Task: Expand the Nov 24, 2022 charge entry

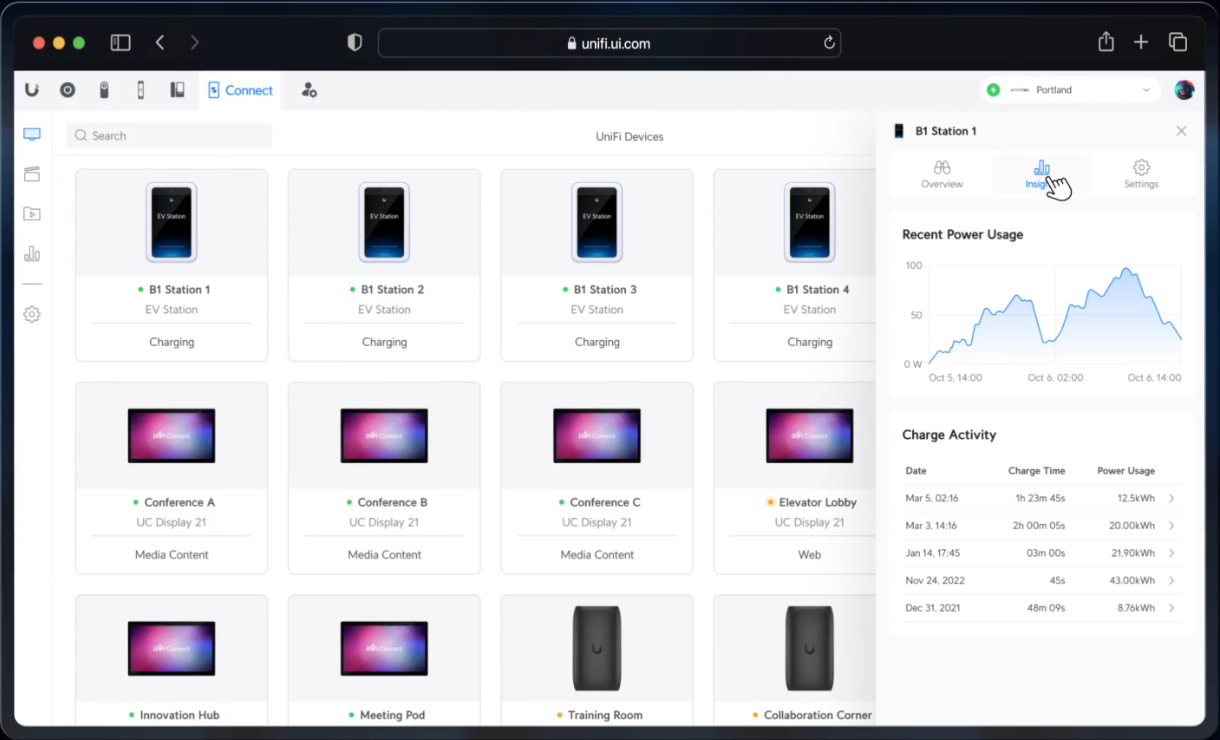Action: [1171, 580]
